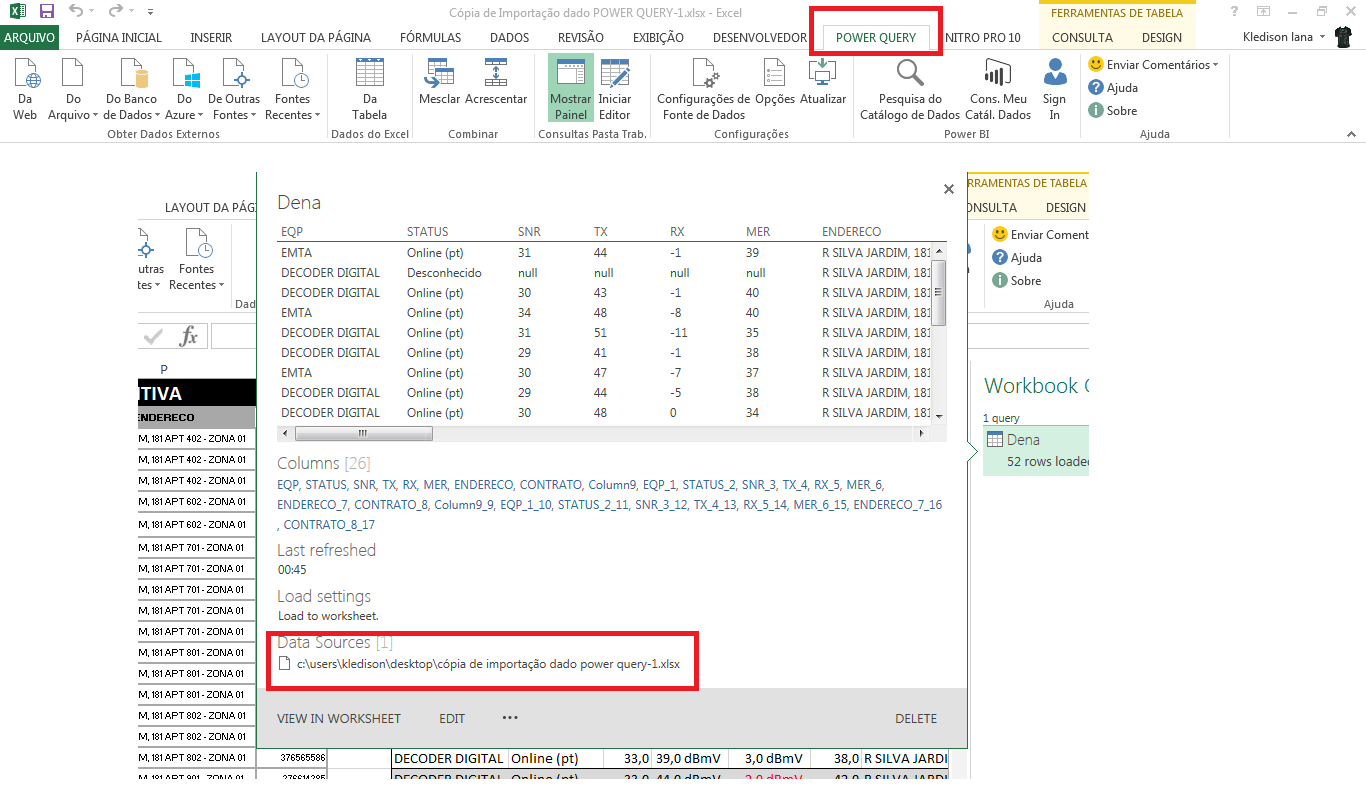Switch to the DADOS tab

point(510,37)
